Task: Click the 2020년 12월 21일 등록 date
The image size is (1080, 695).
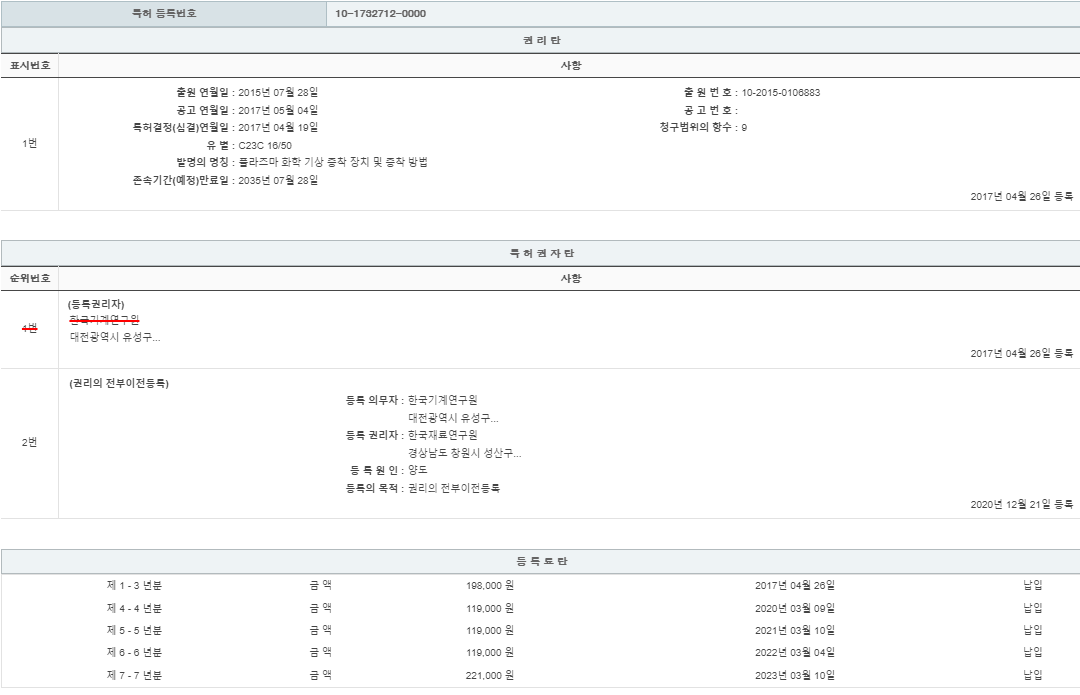Action: pos(1021,505)
